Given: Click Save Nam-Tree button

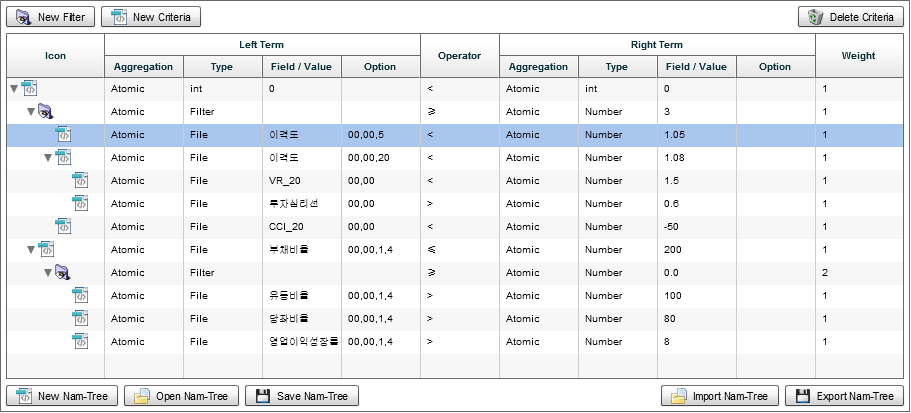Looking at the screenshot, I should 302,396.
